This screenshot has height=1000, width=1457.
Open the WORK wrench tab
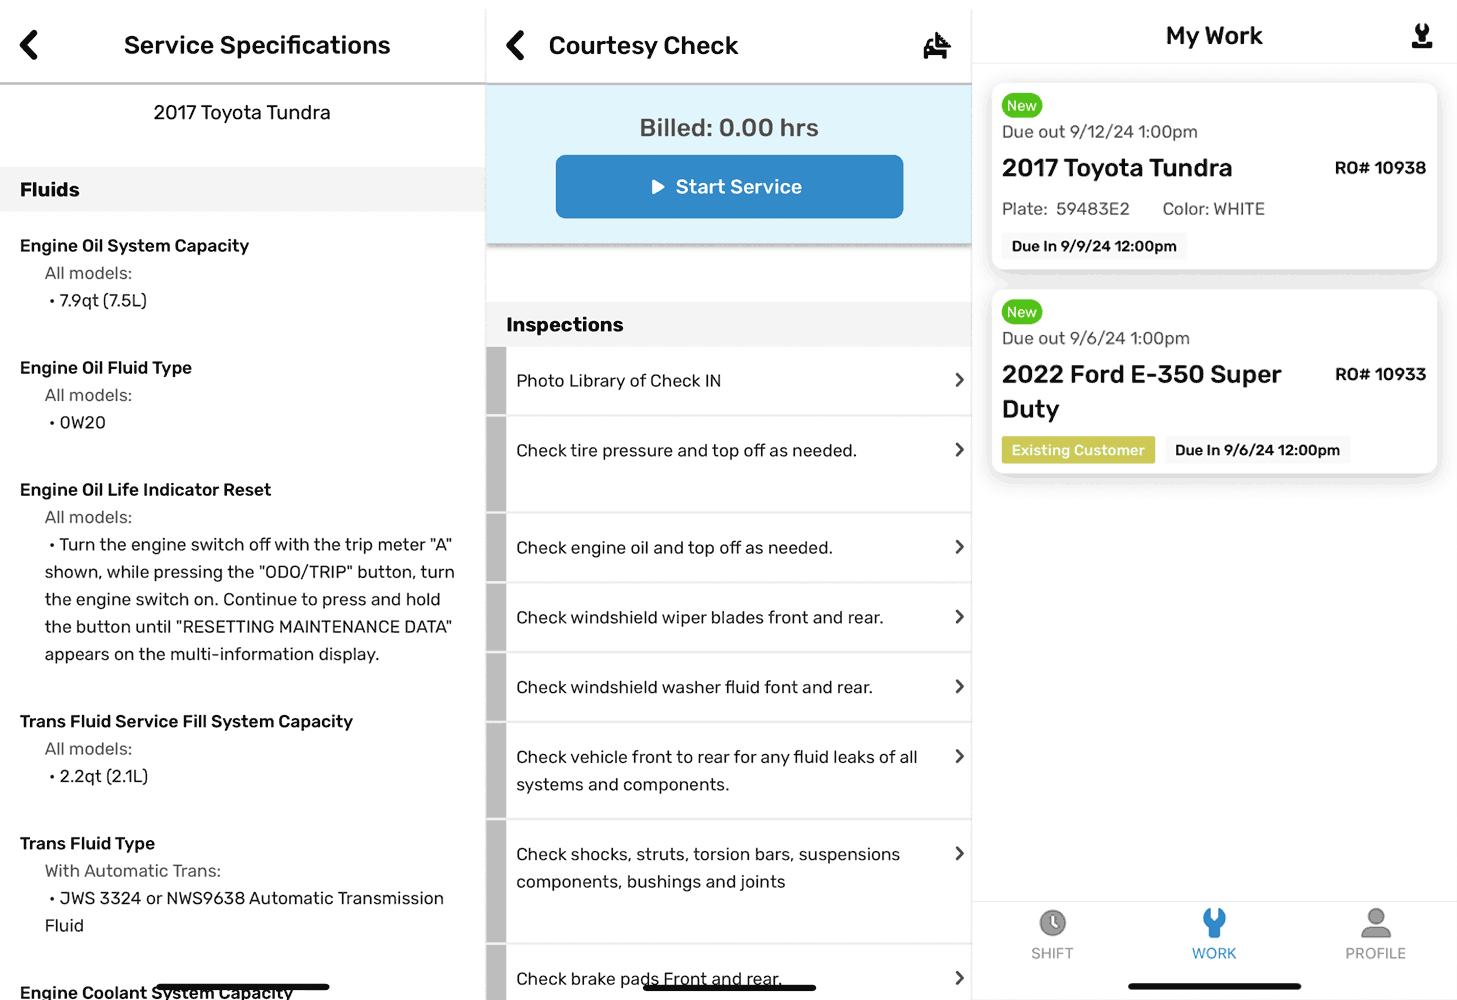click(1214, 935)
